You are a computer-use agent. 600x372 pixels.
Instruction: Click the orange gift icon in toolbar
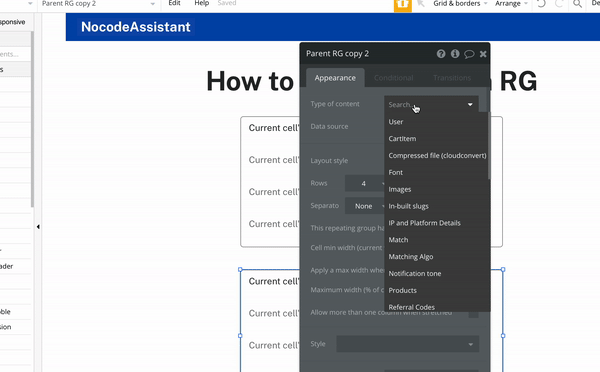click(x=403, y=5)
